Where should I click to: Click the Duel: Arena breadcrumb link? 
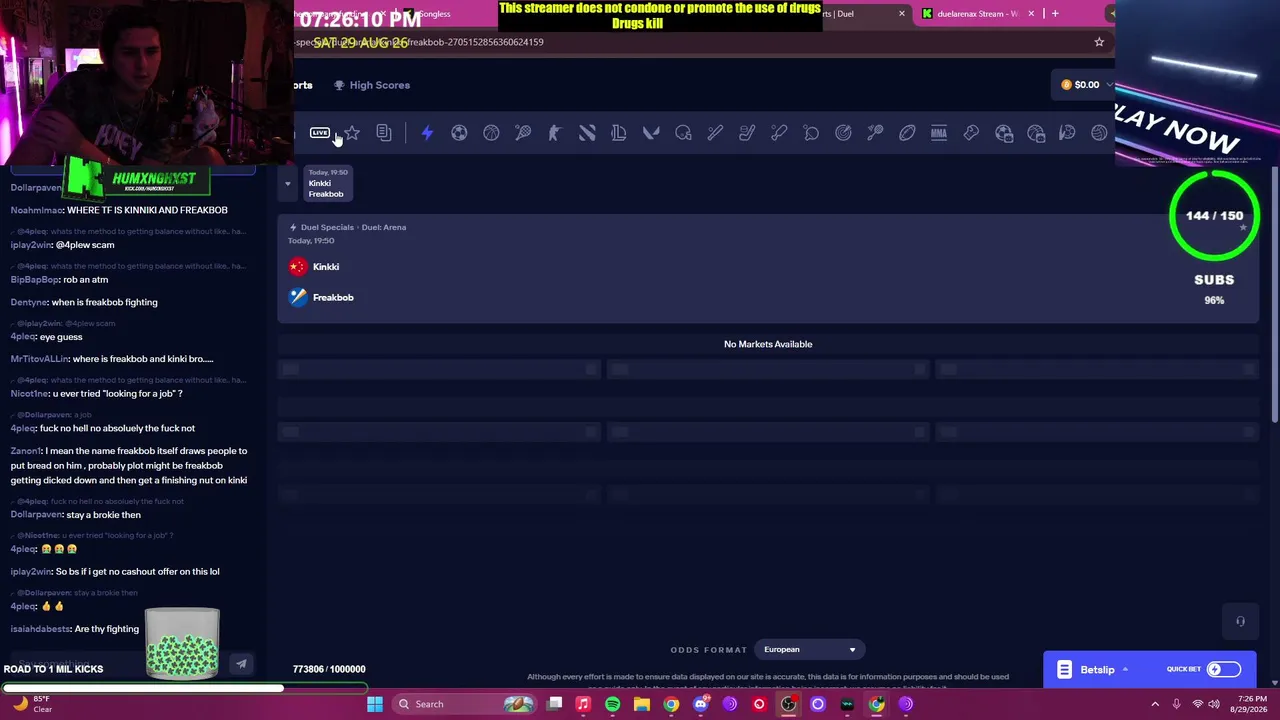(x=384, y=227)
